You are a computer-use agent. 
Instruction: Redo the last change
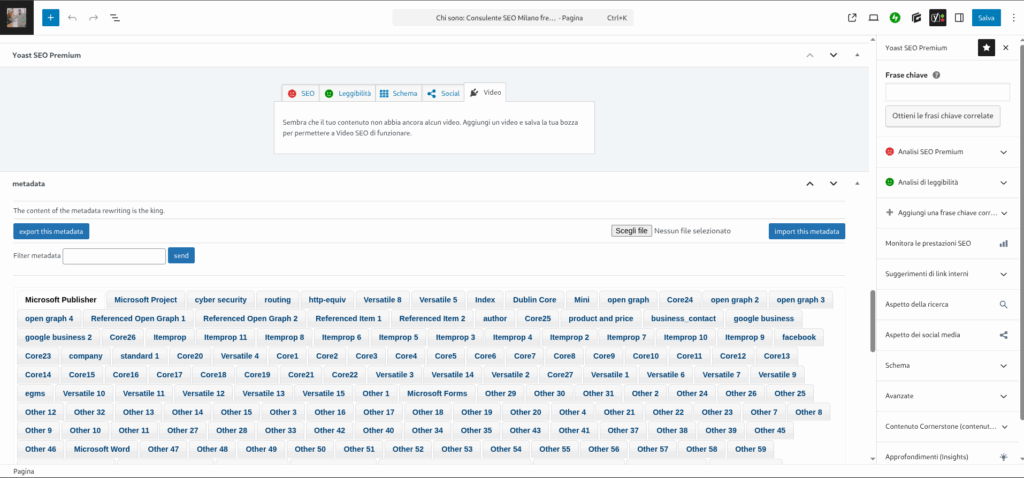pos(93,18)
